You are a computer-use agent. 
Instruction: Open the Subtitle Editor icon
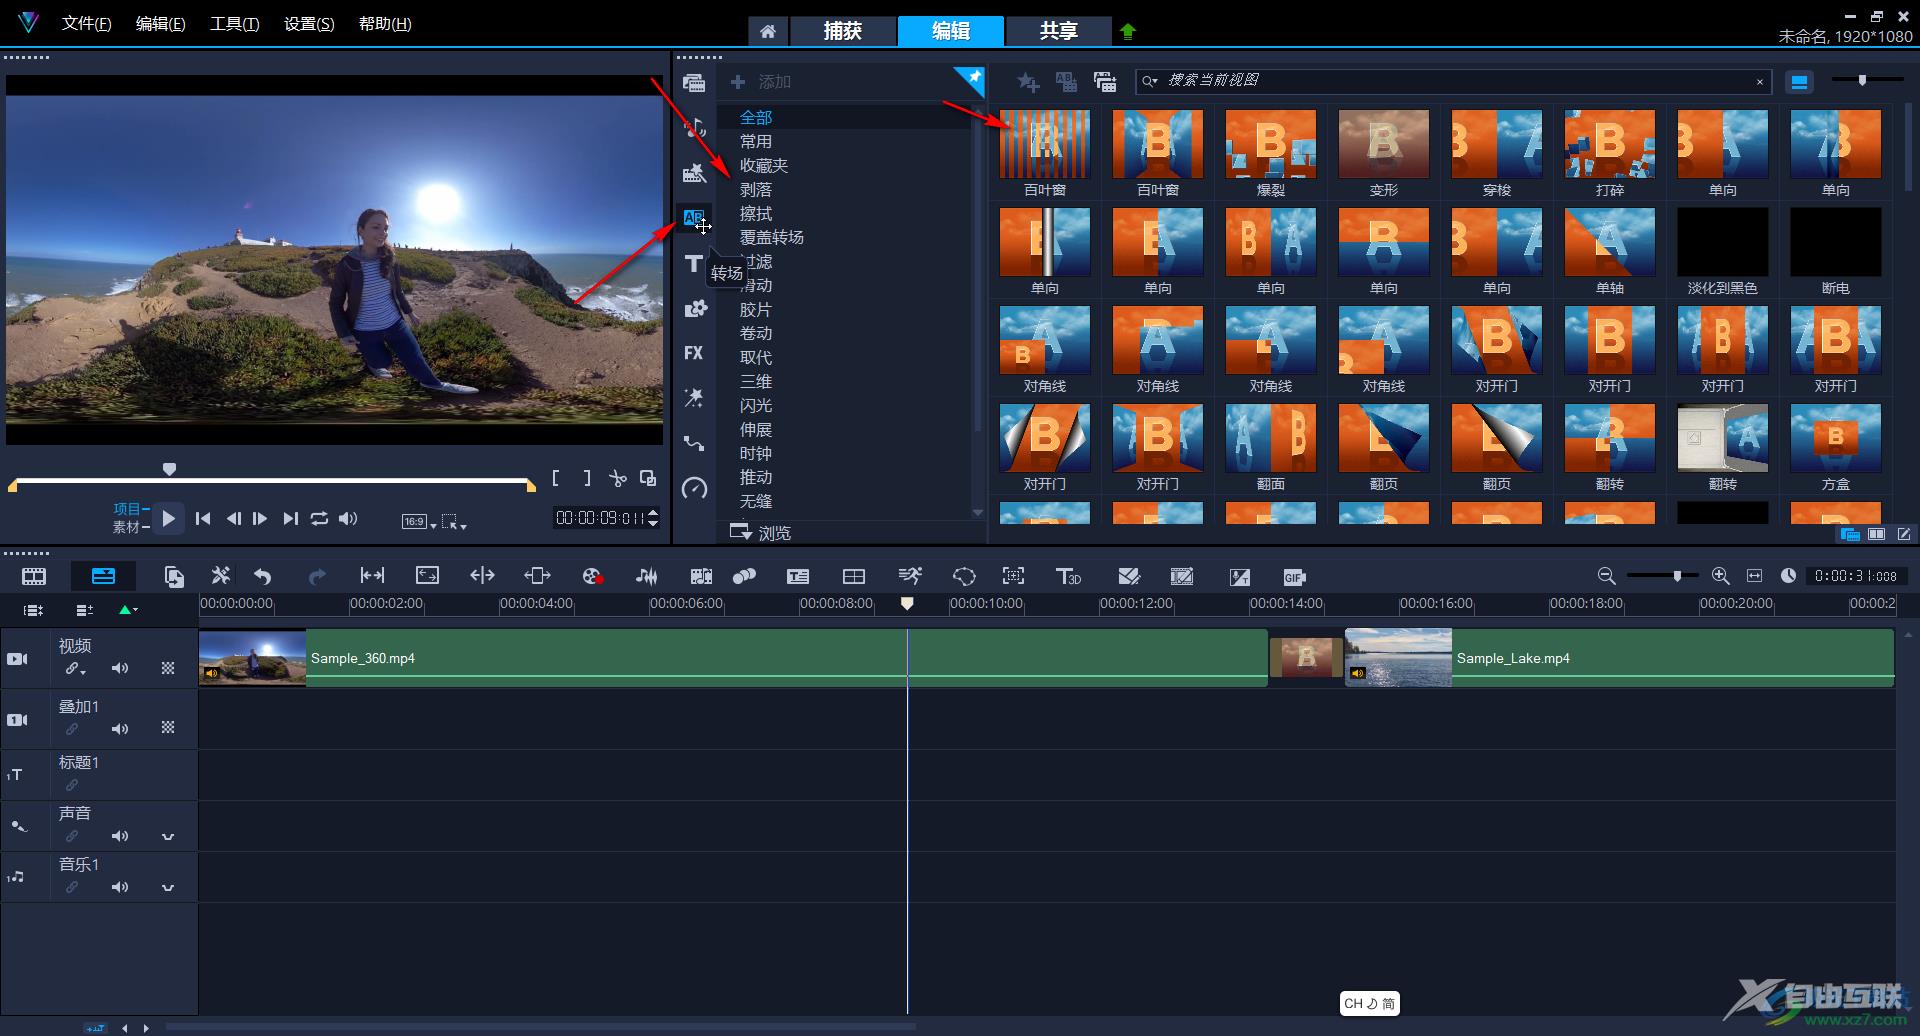click(x=798, y=576)
